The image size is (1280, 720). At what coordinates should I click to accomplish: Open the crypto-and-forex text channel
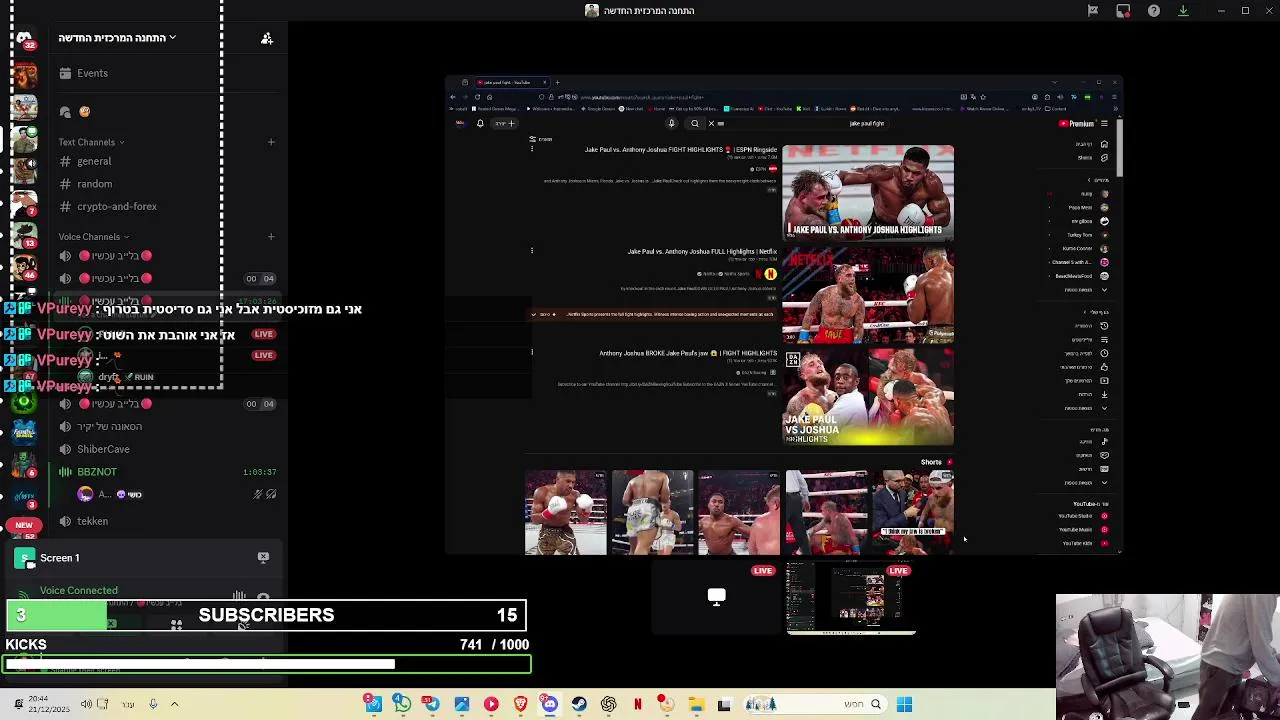point(117,206)
